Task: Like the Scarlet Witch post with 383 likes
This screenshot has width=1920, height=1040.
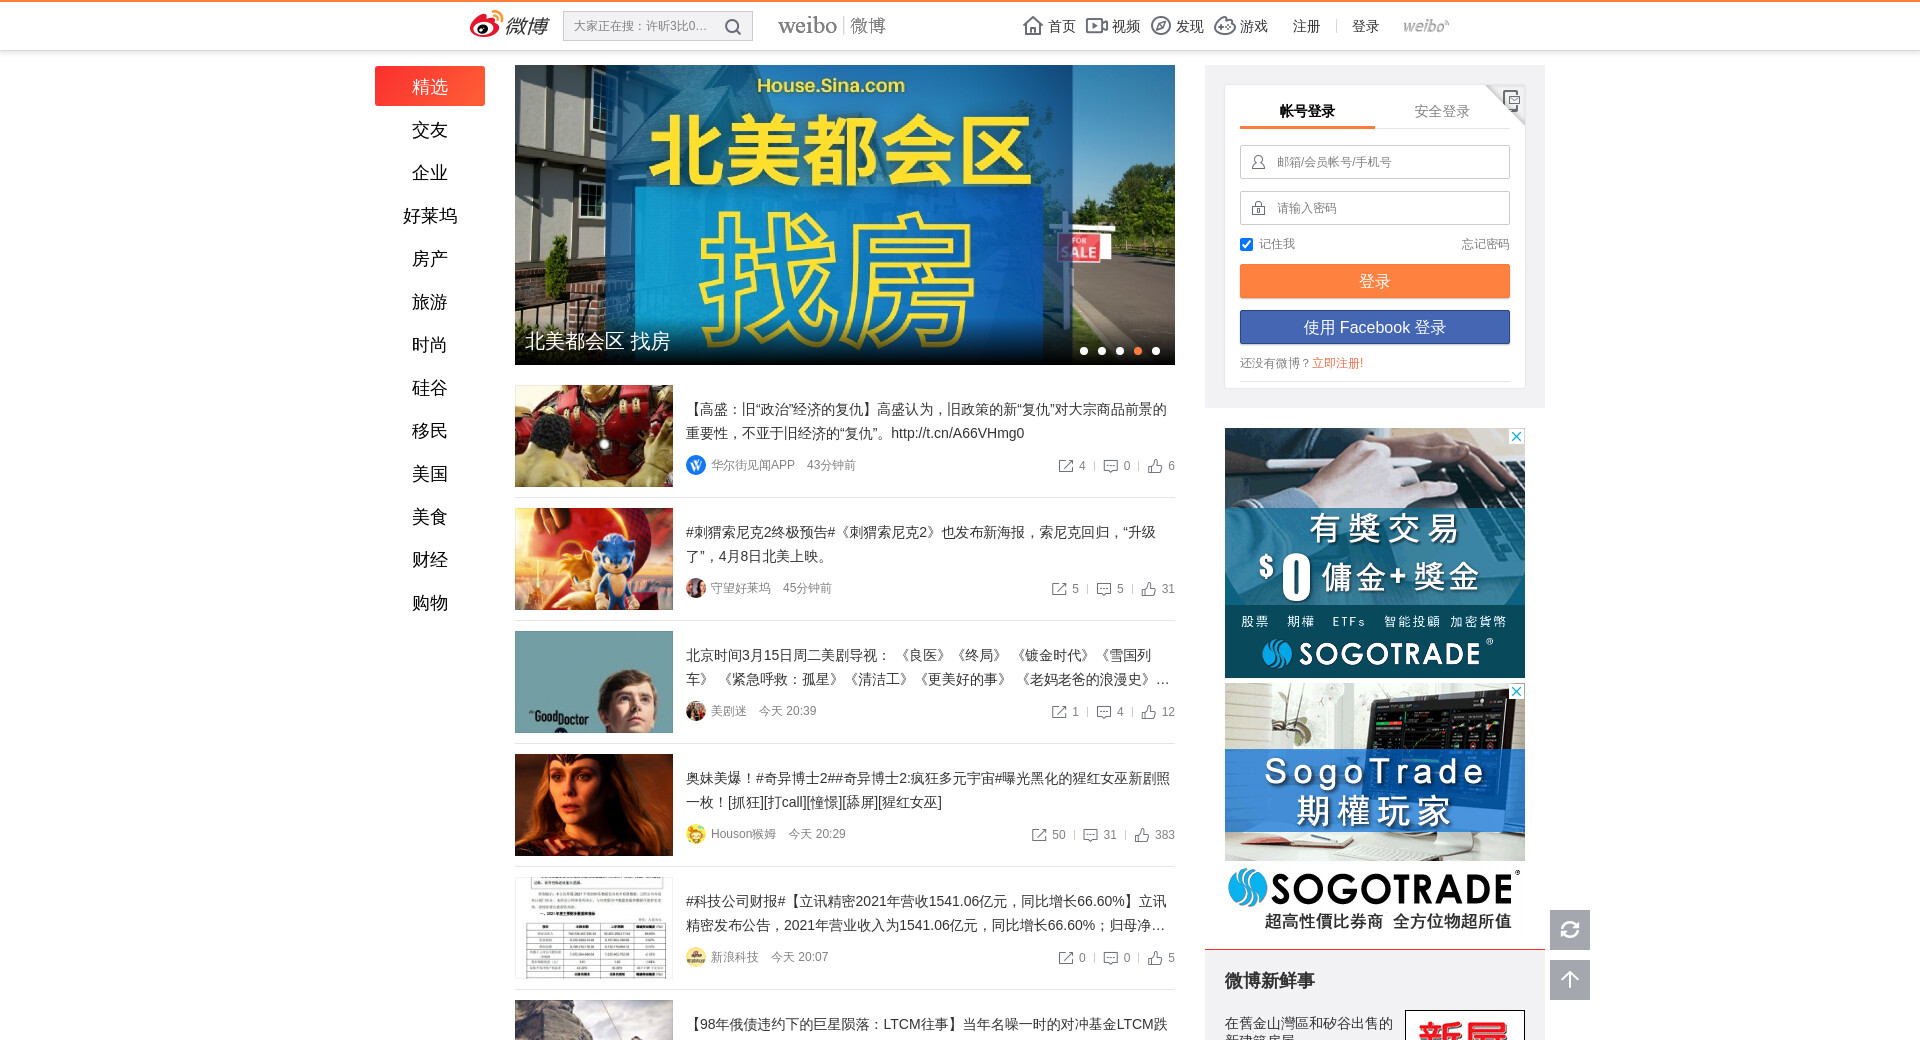Action: [1142, 835]
